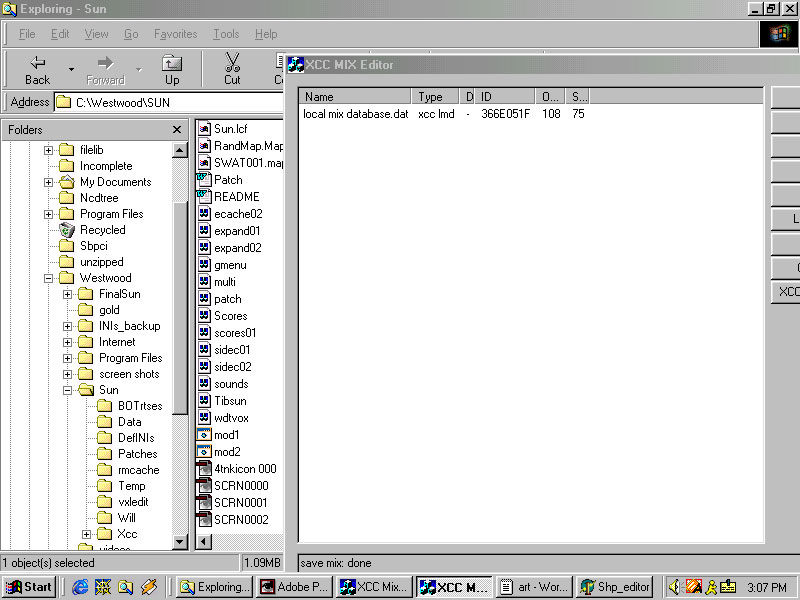The width and height of the screenshot is (800, 600).
Task: Select the RandMap.Map file icon
Action: pos(204,146)
